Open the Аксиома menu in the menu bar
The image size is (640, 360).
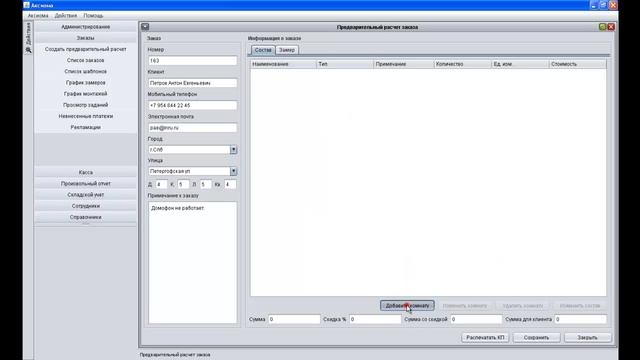click(38, 16)
